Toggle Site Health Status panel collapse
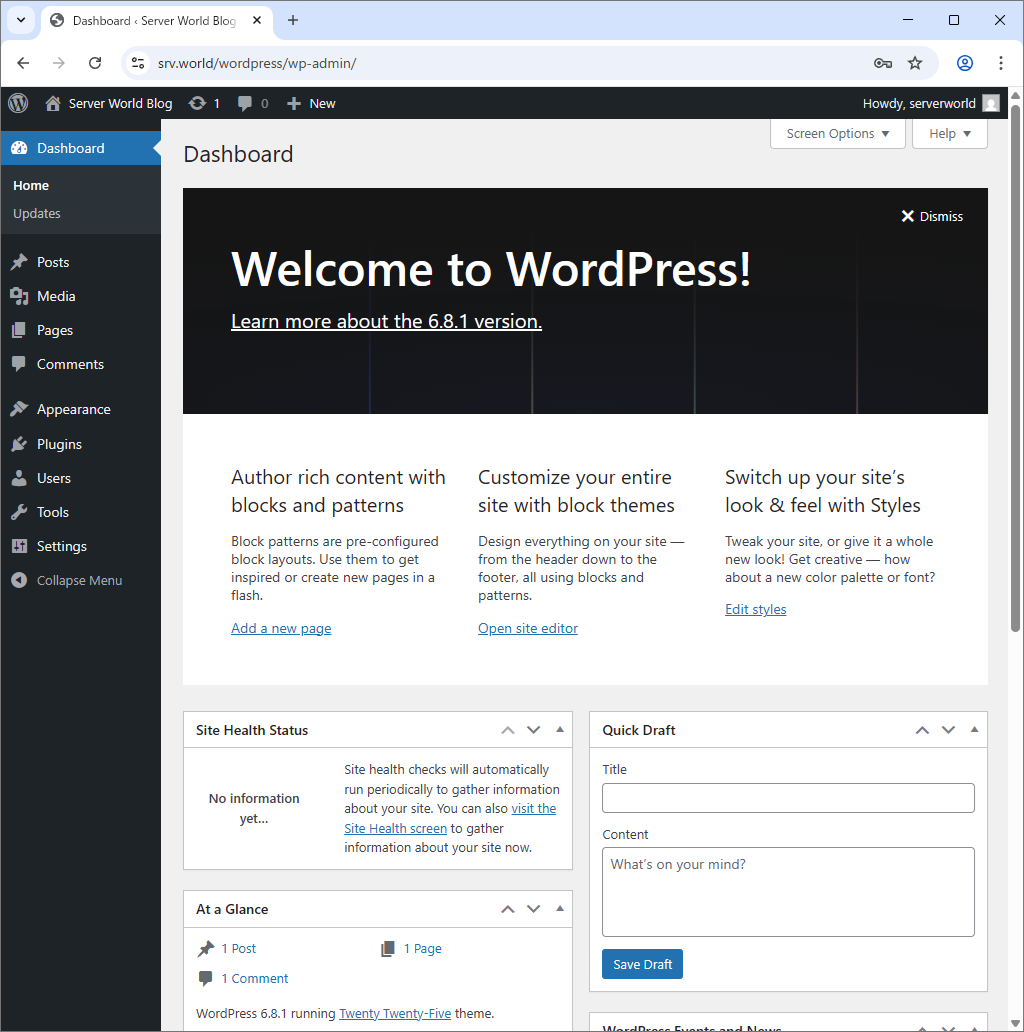 coord(560,729)
